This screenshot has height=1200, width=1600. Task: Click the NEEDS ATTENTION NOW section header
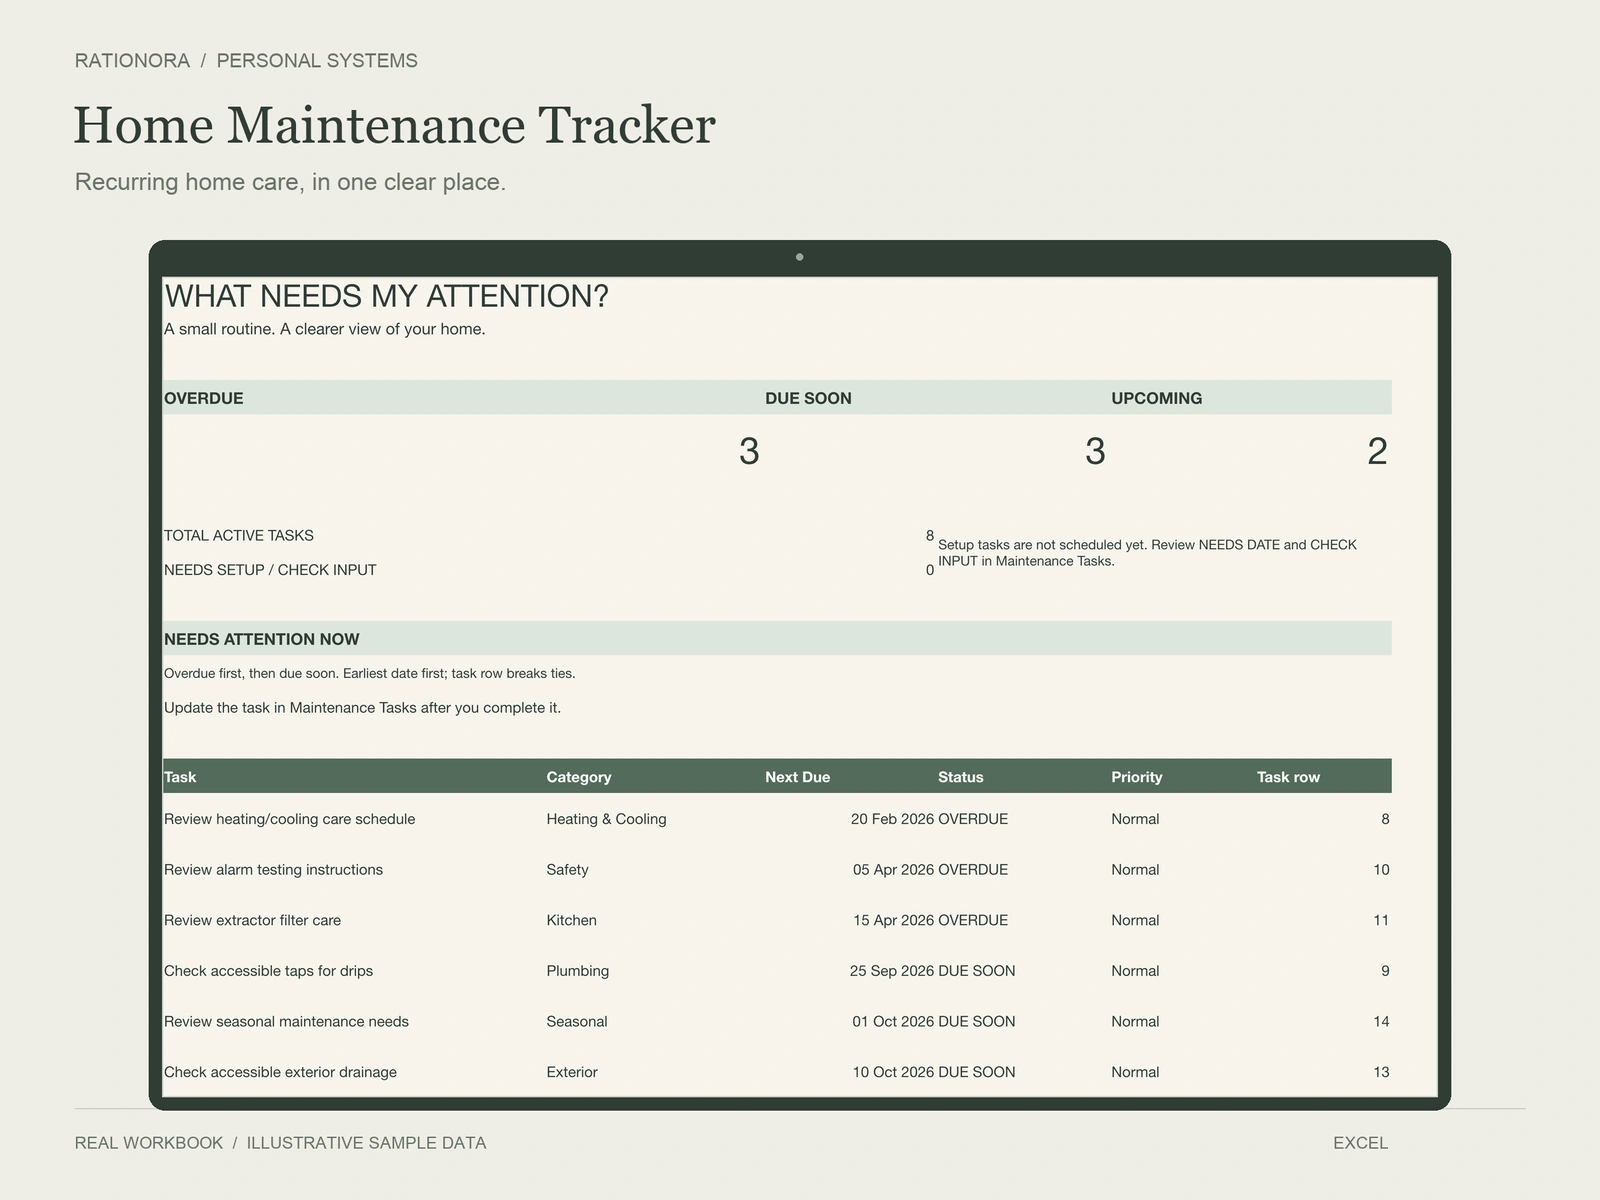click(262, 639)
